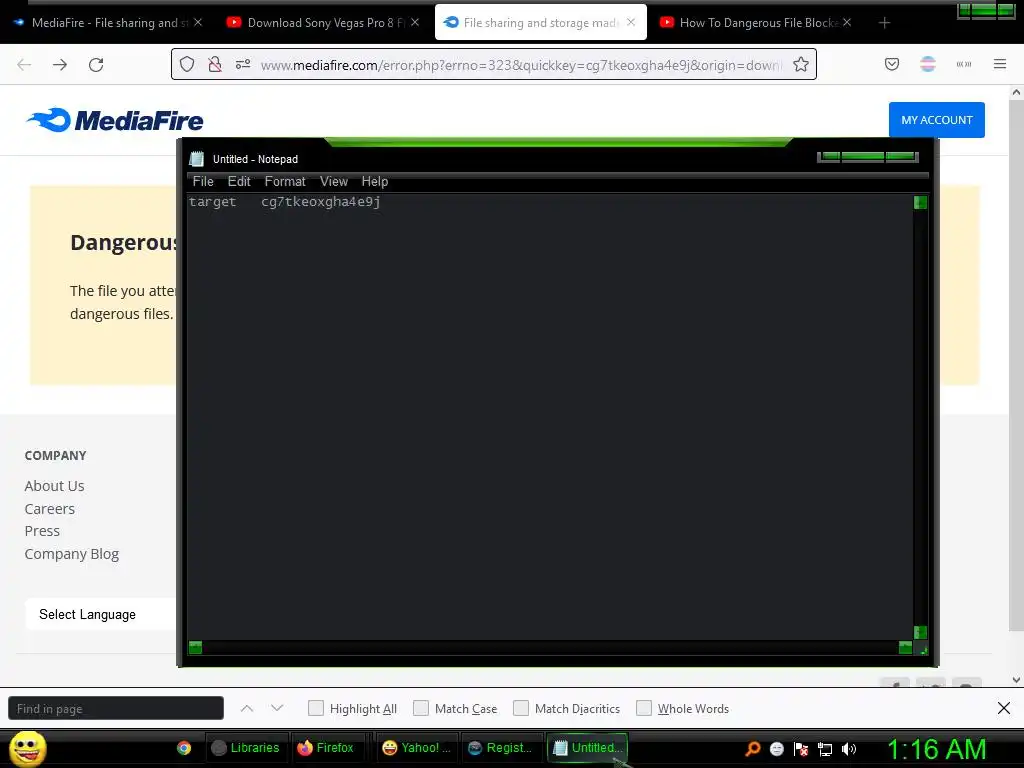Image resolution: width=1024 pixels, height=768 pixels.
Task: Open the site permissions icon in the address bar
Action: [243, 64]
